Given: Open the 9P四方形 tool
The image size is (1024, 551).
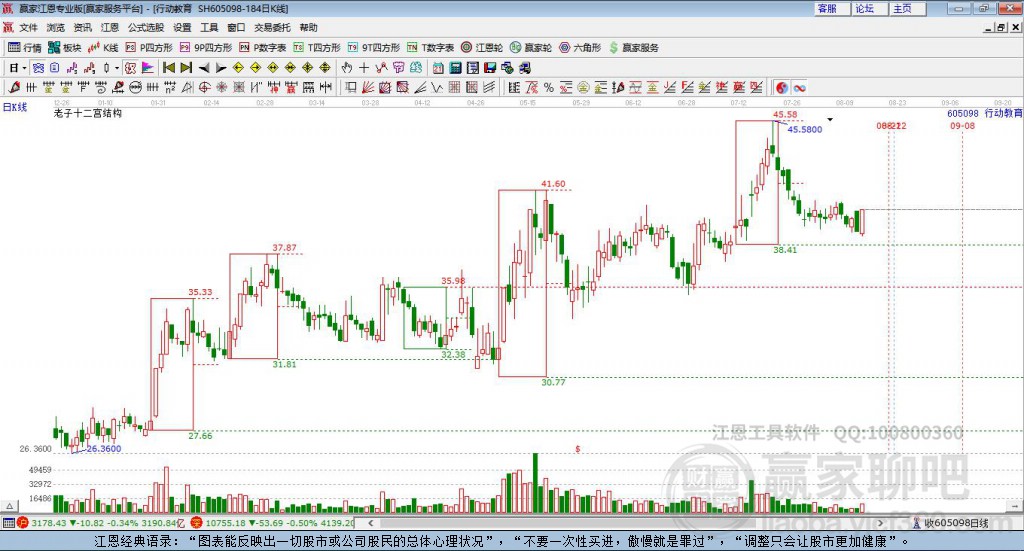Looking at the screenshot, I should pyautogui.click(x=206, y=48).
